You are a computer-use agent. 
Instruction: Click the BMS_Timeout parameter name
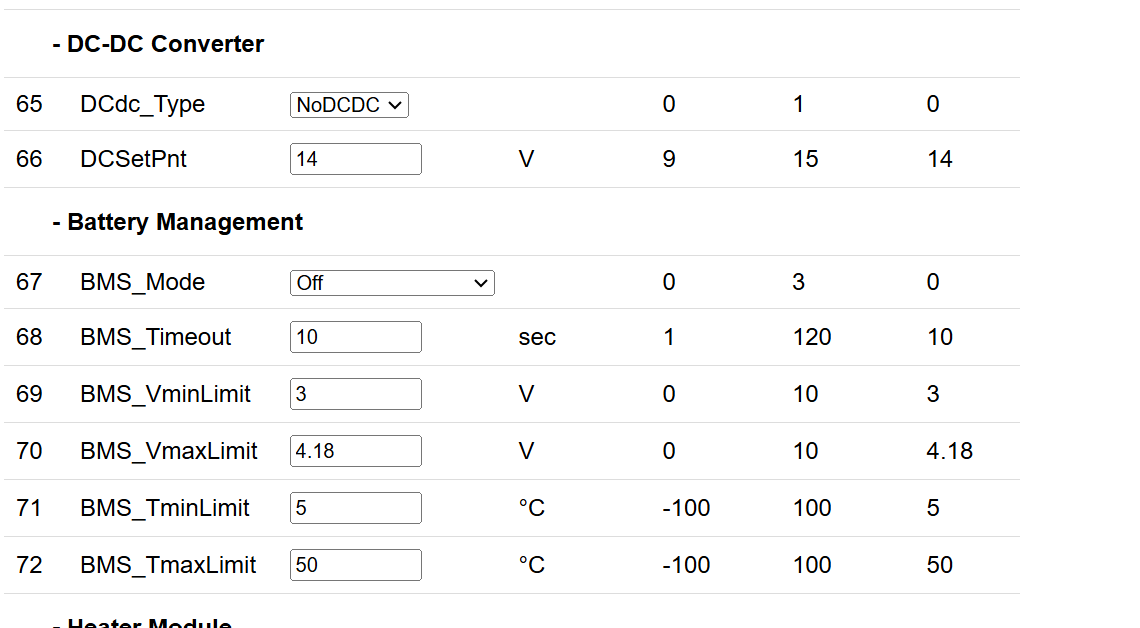(155, 337)
